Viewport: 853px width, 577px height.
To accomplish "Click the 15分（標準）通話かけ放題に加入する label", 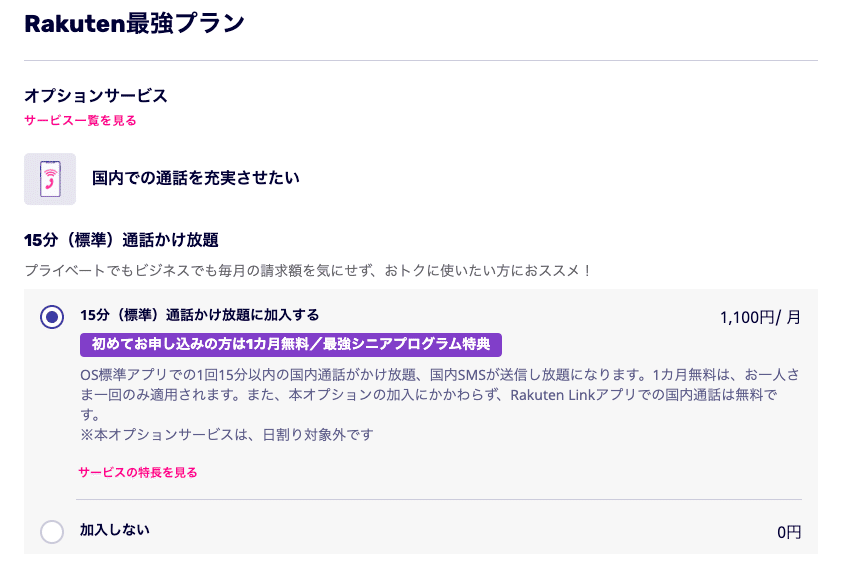I will [x=199, y=315].
